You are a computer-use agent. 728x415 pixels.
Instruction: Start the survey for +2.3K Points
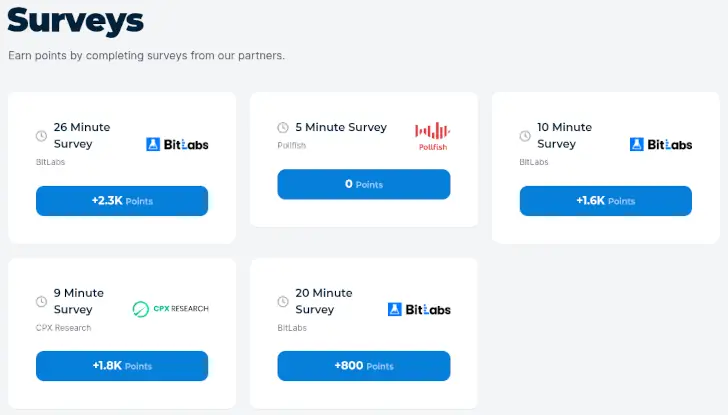tap(122, 201)
